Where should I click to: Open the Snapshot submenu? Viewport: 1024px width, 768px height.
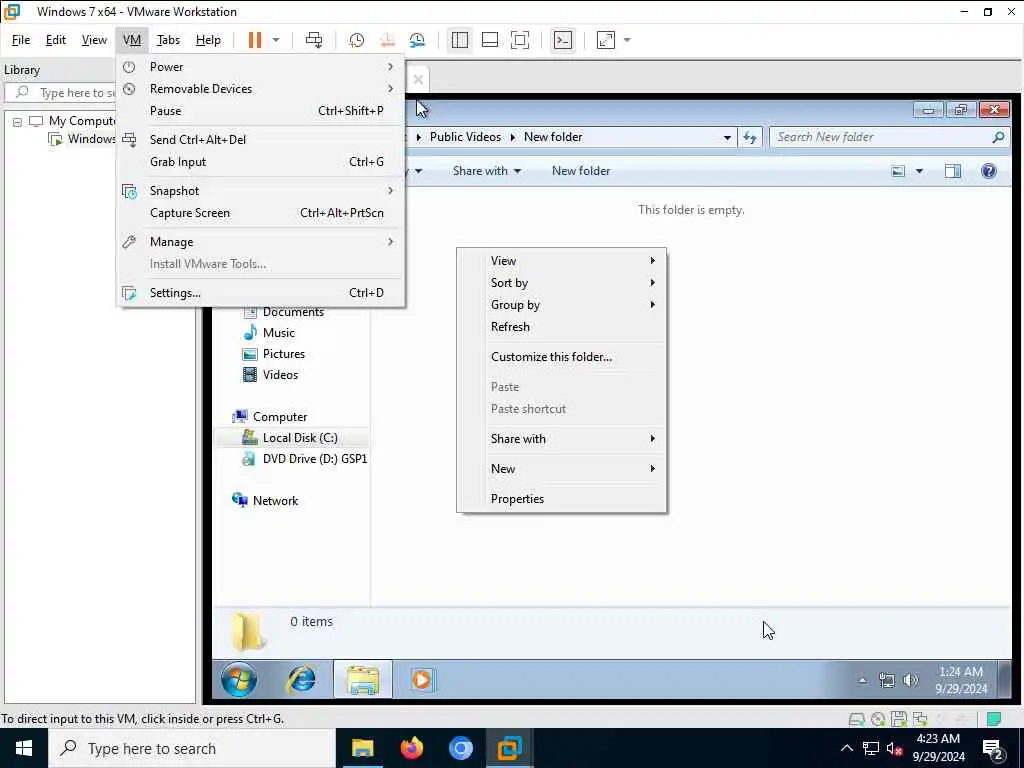coord(261,191)
